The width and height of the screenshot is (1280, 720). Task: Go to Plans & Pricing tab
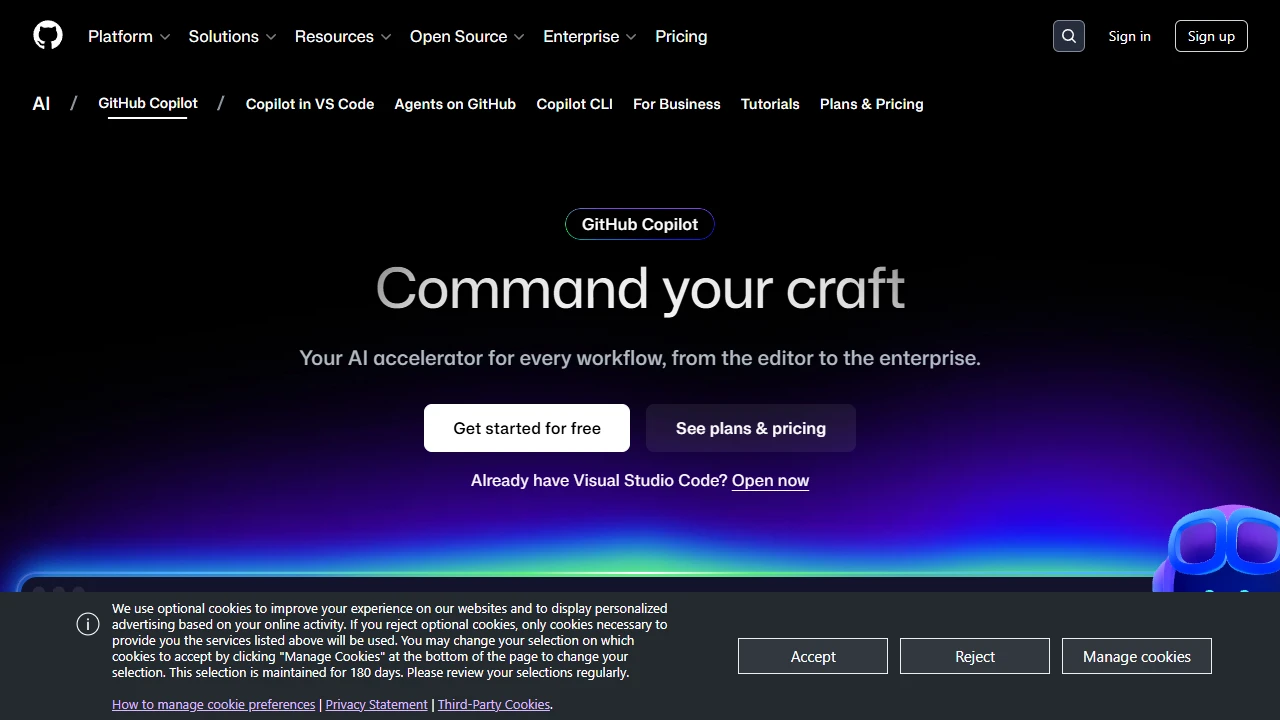[871, 104]
